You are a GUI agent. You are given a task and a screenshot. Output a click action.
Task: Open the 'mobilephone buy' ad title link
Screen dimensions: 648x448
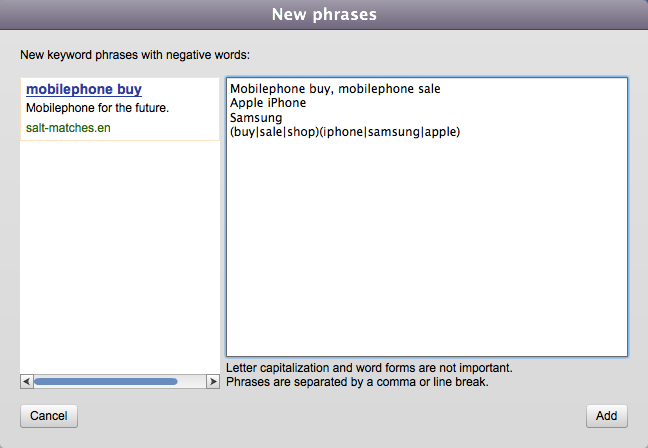click(x=84, y=89)
